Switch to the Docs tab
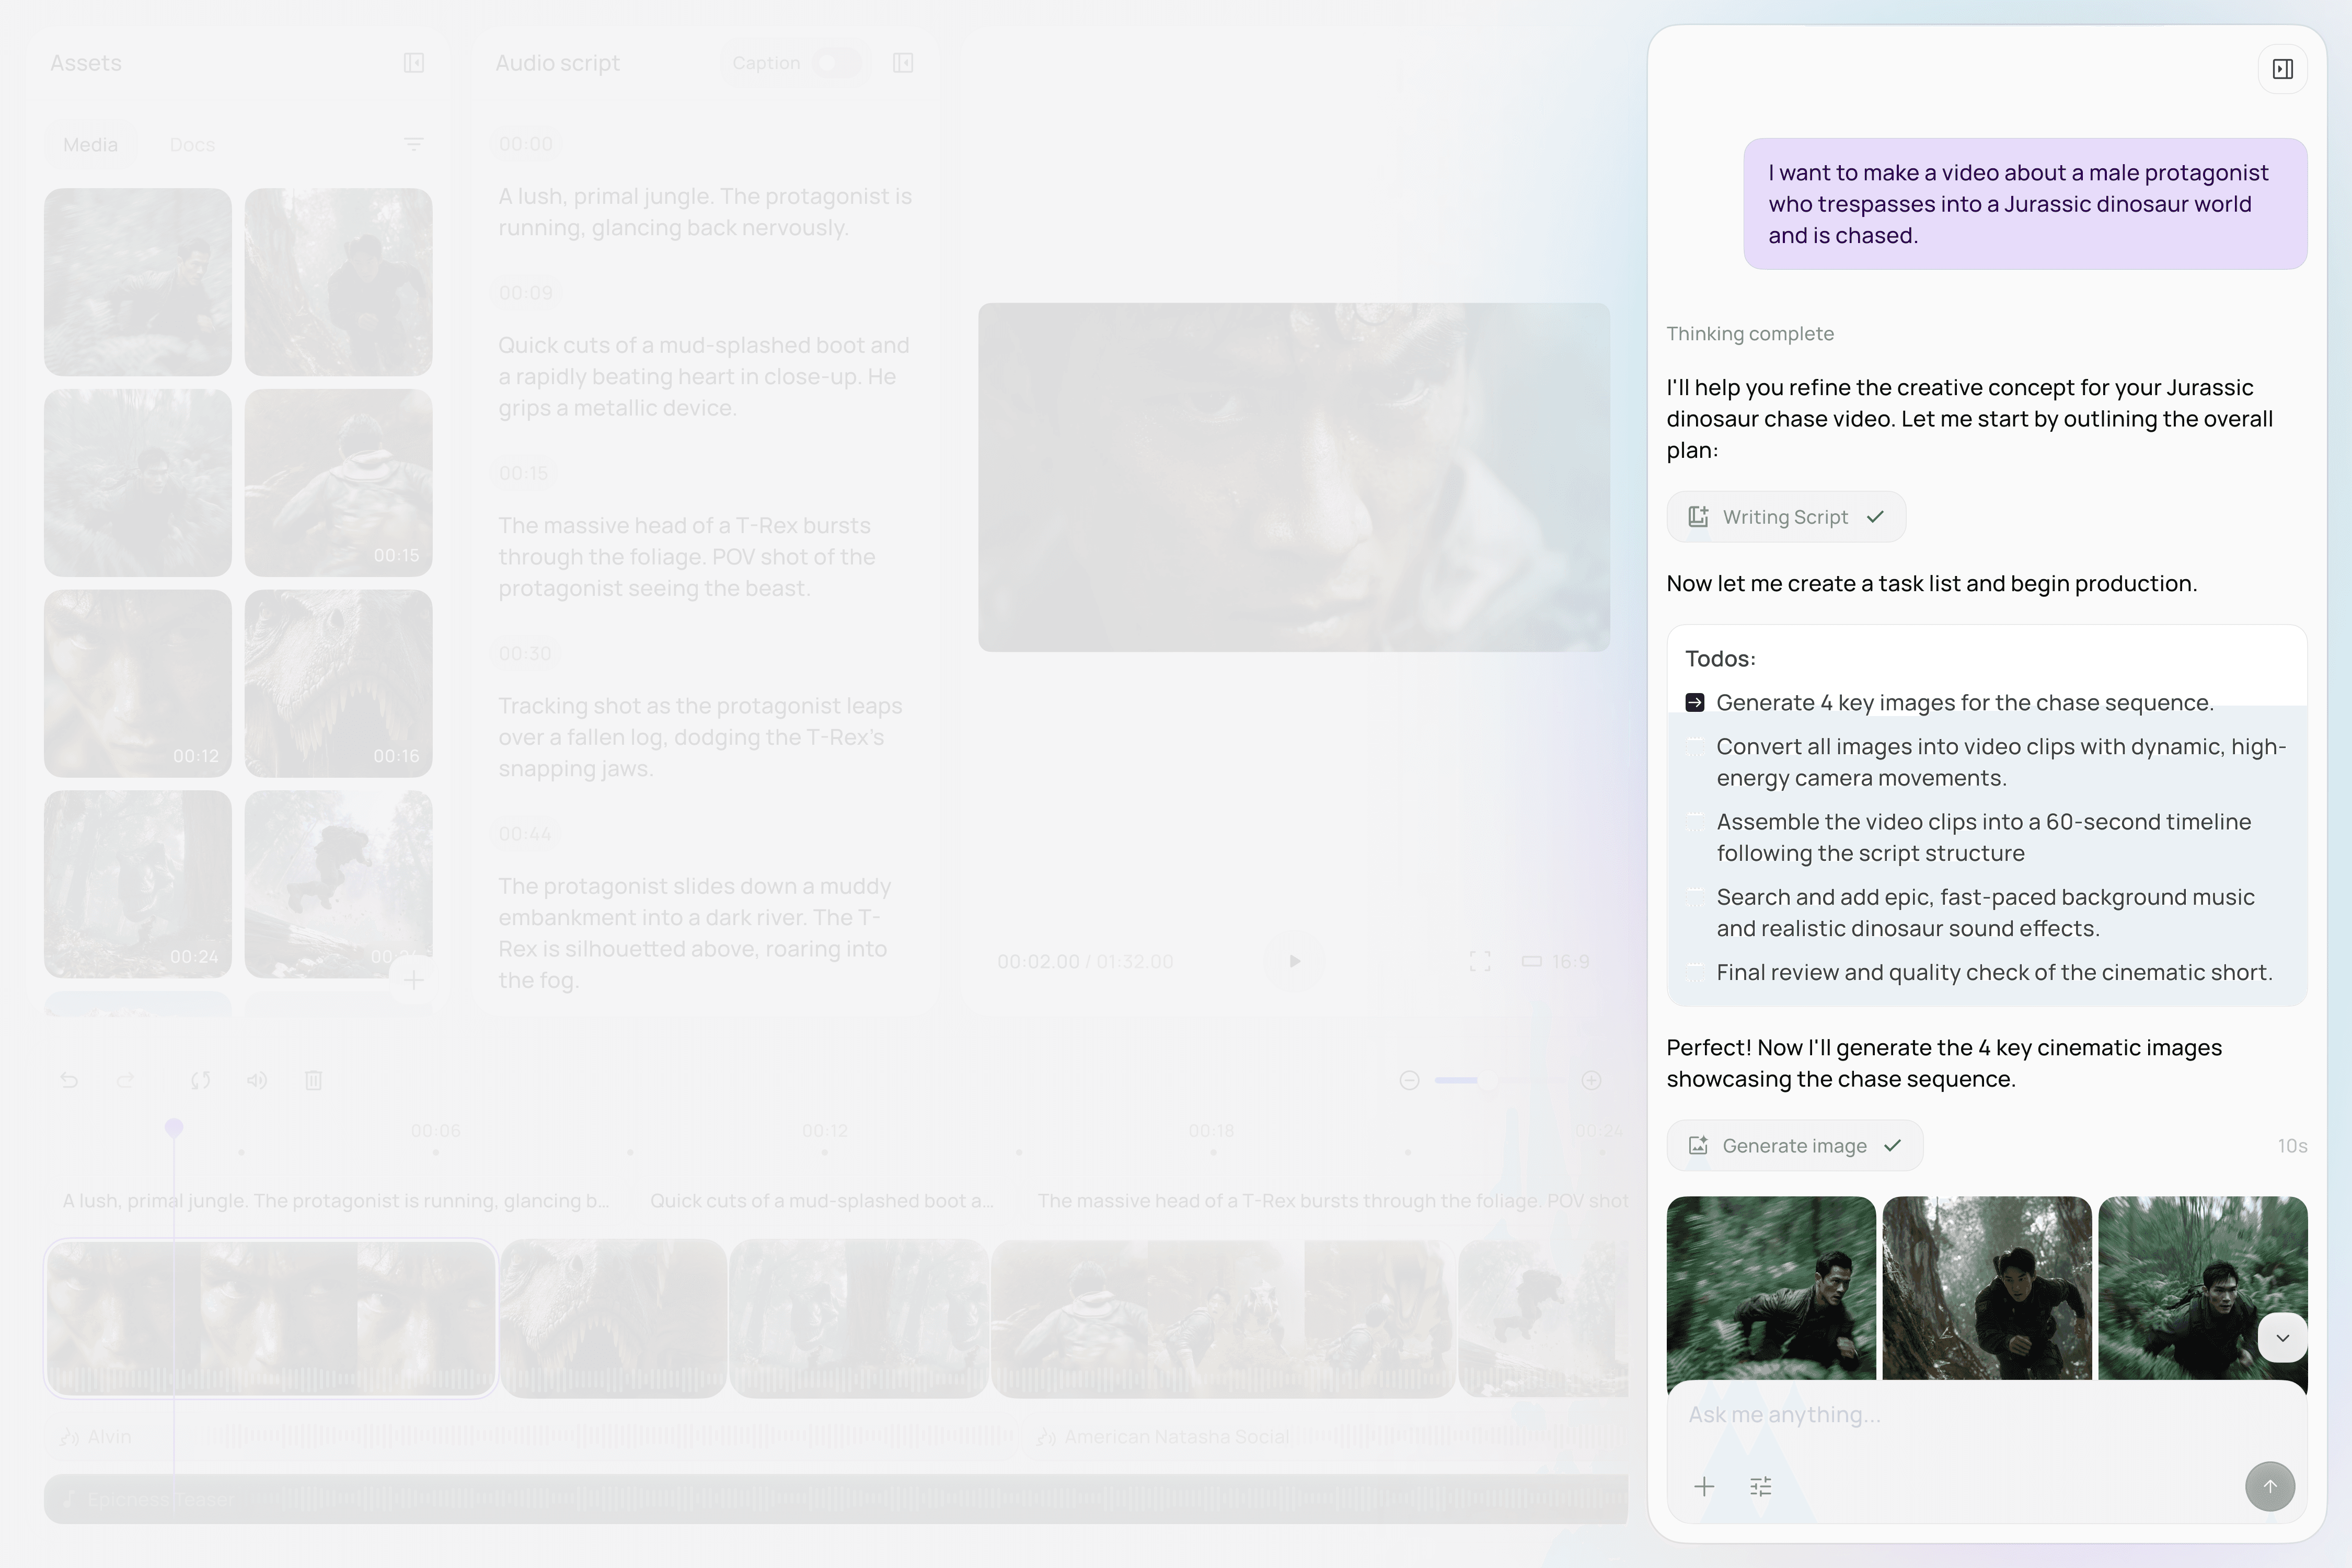2352x1568 pixels. click(192, 145)
